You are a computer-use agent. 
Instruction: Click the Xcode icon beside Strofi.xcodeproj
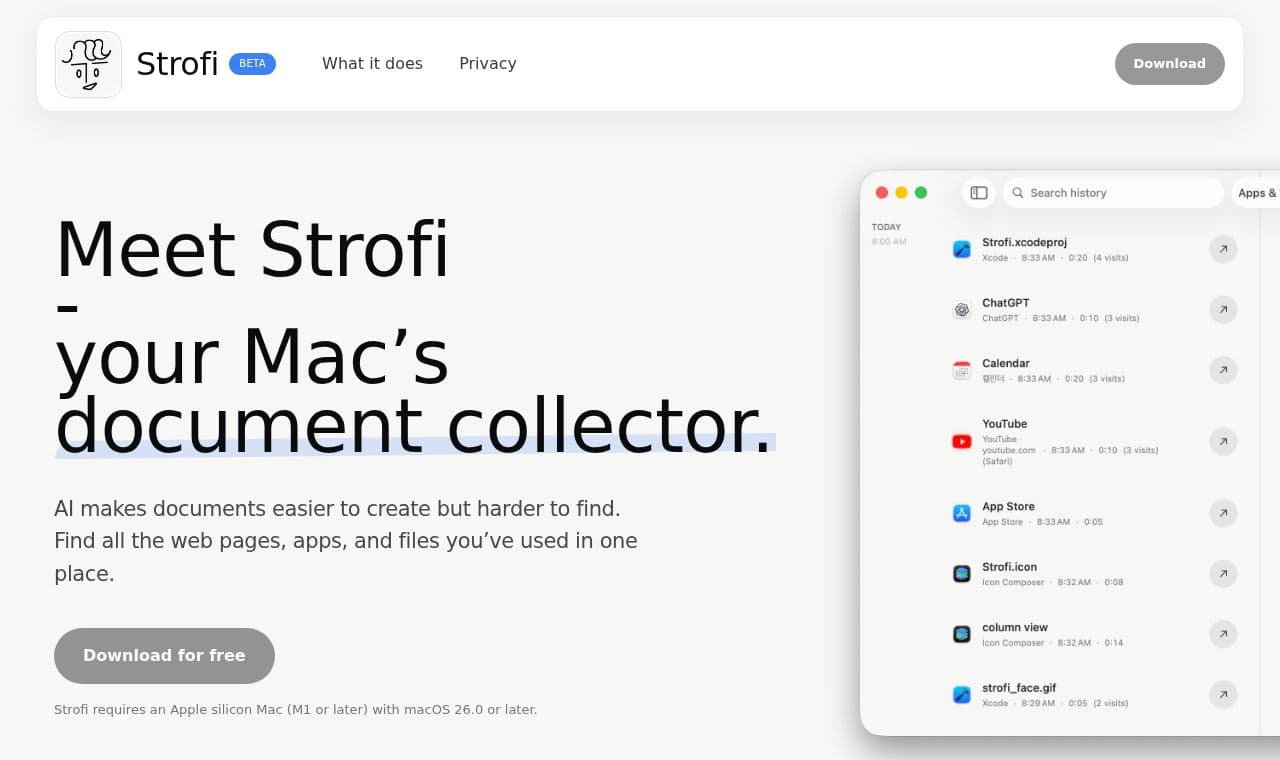tap(962, 249)
